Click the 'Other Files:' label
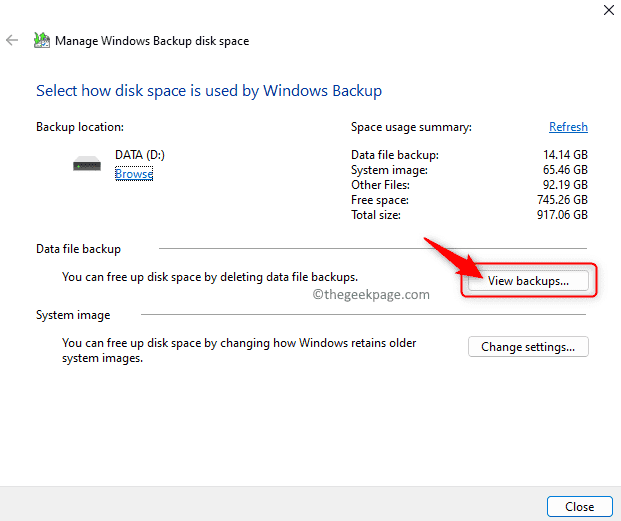The height and width of the screenshot is (521, 621). tap(380, 185)
